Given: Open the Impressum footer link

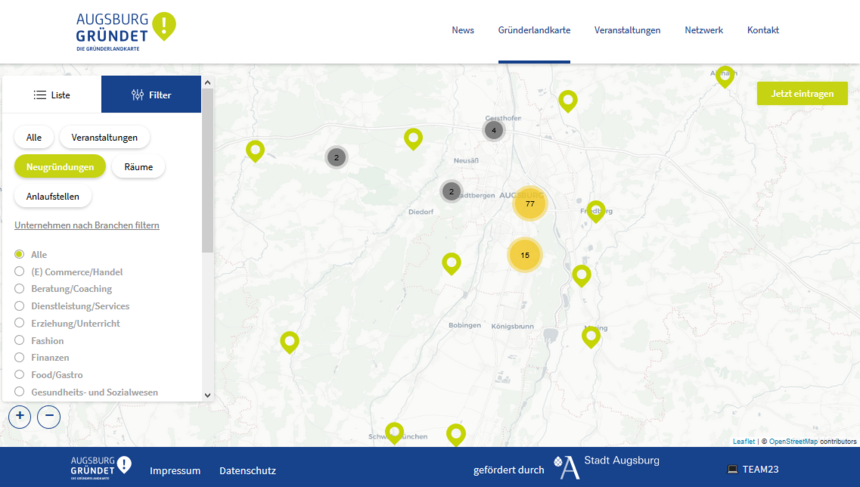Looking at the screenshot, I should (x=175, y=471).
